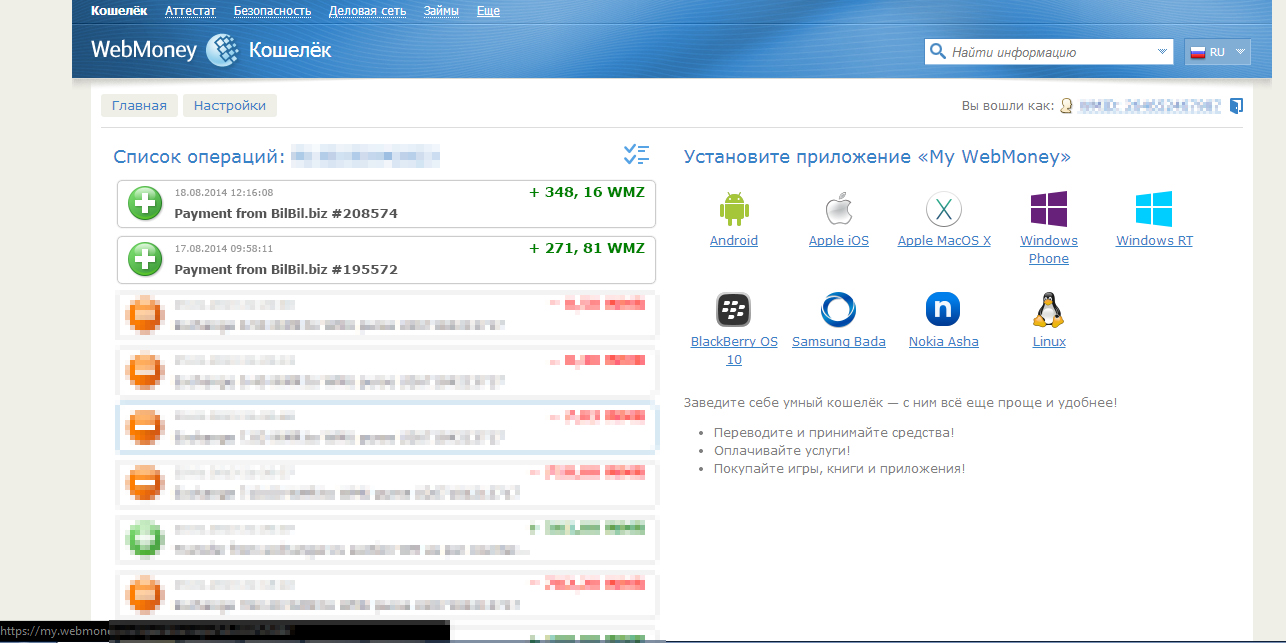
Task: Click the magnifier search icon
Action: [937, 52]
